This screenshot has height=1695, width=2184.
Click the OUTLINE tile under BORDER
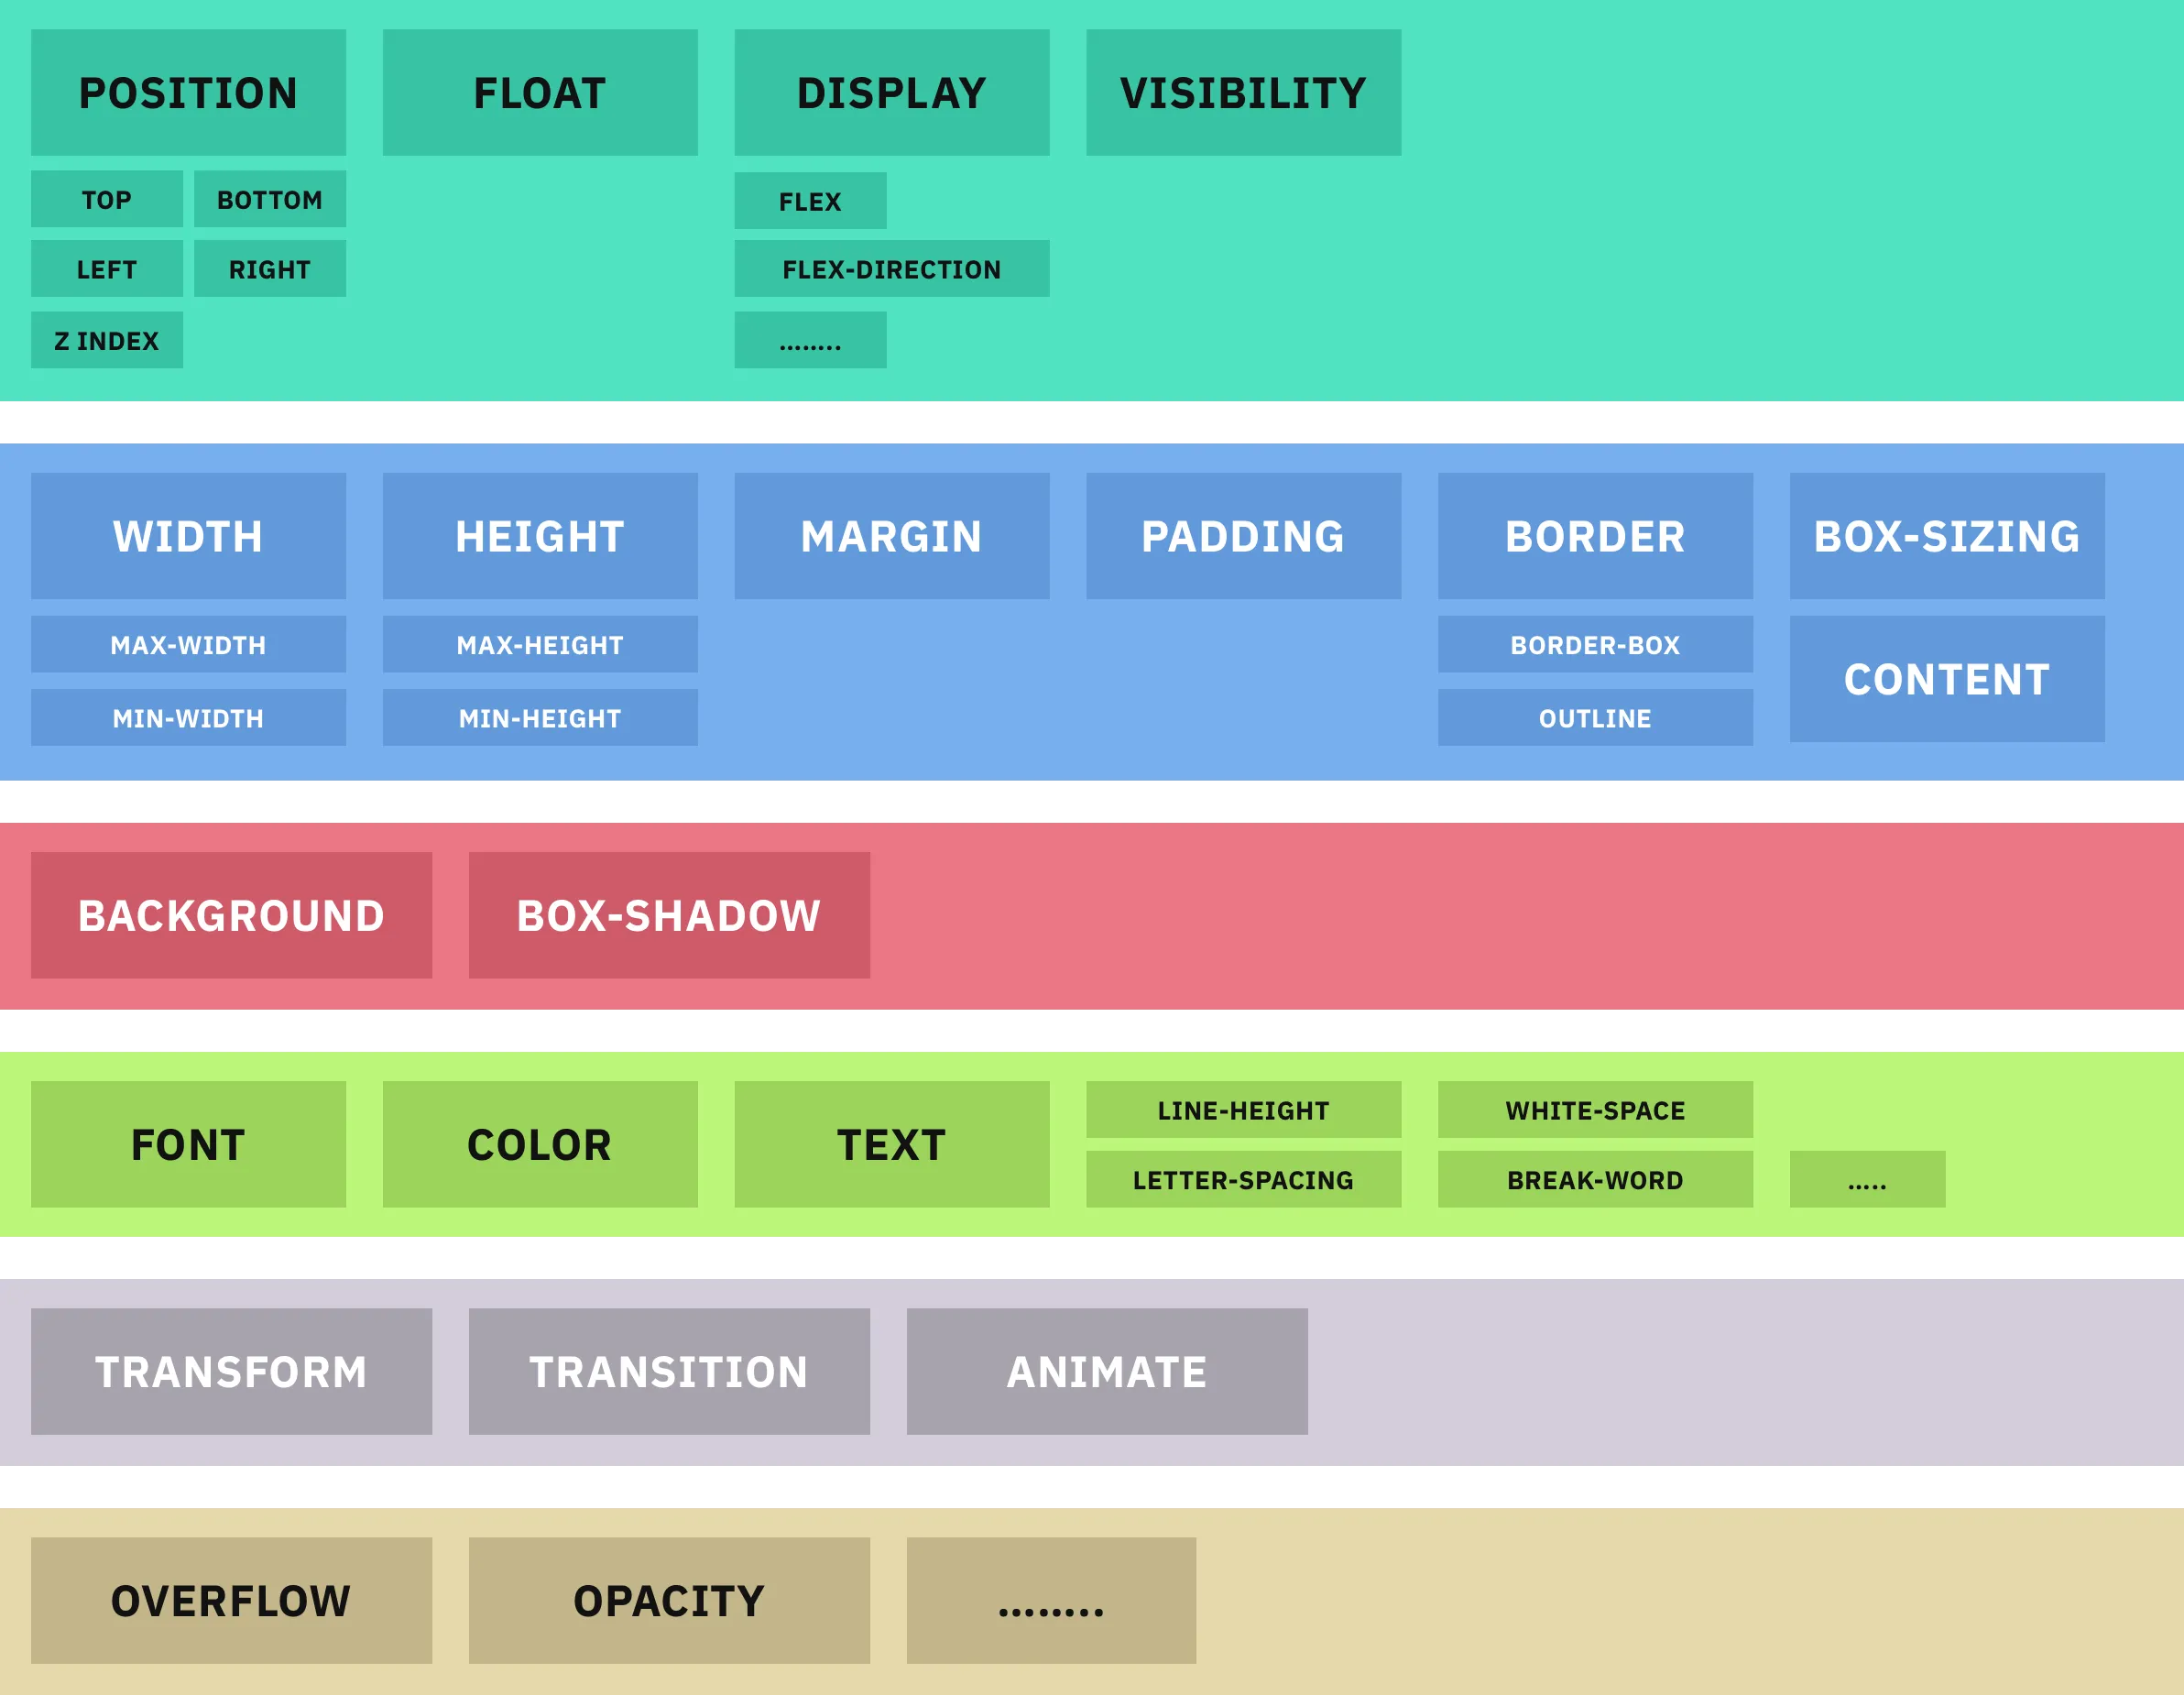(1595, 717)
